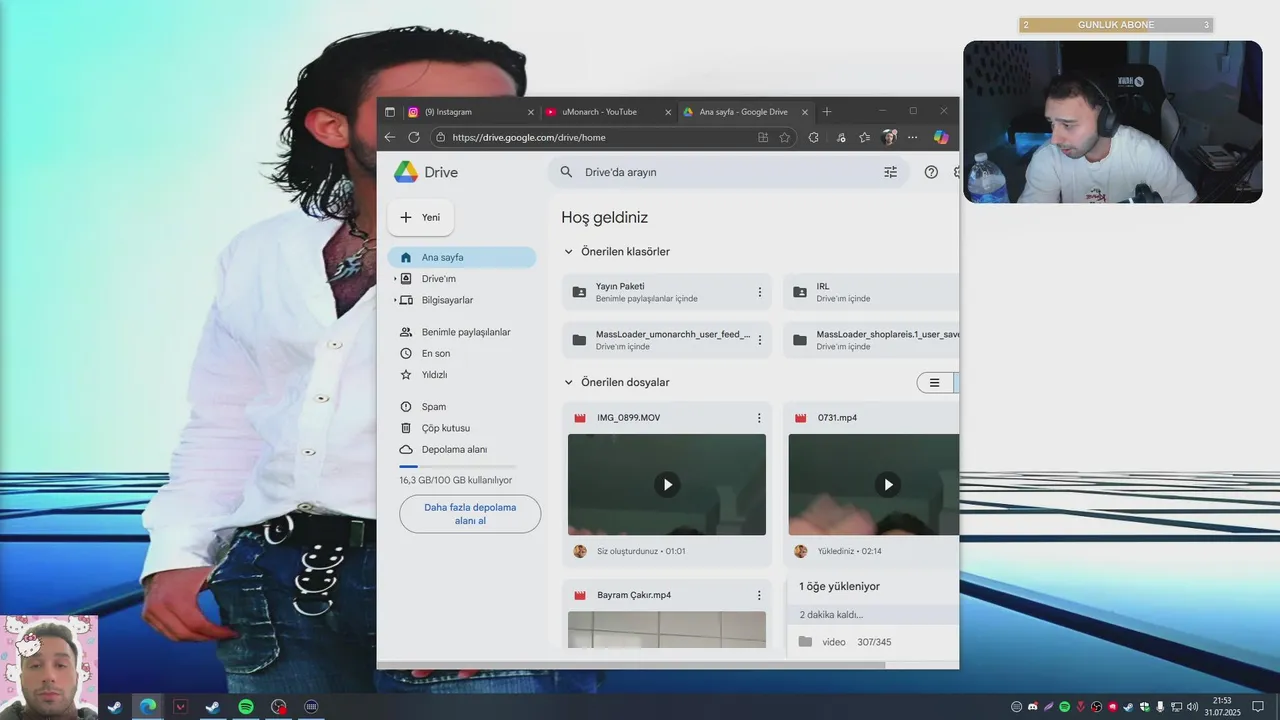Image resolution: width=1280 pixels, height=720 pixels.
Task: Open more actions for IMG_0899.MOV
Action: coord(759,418)
